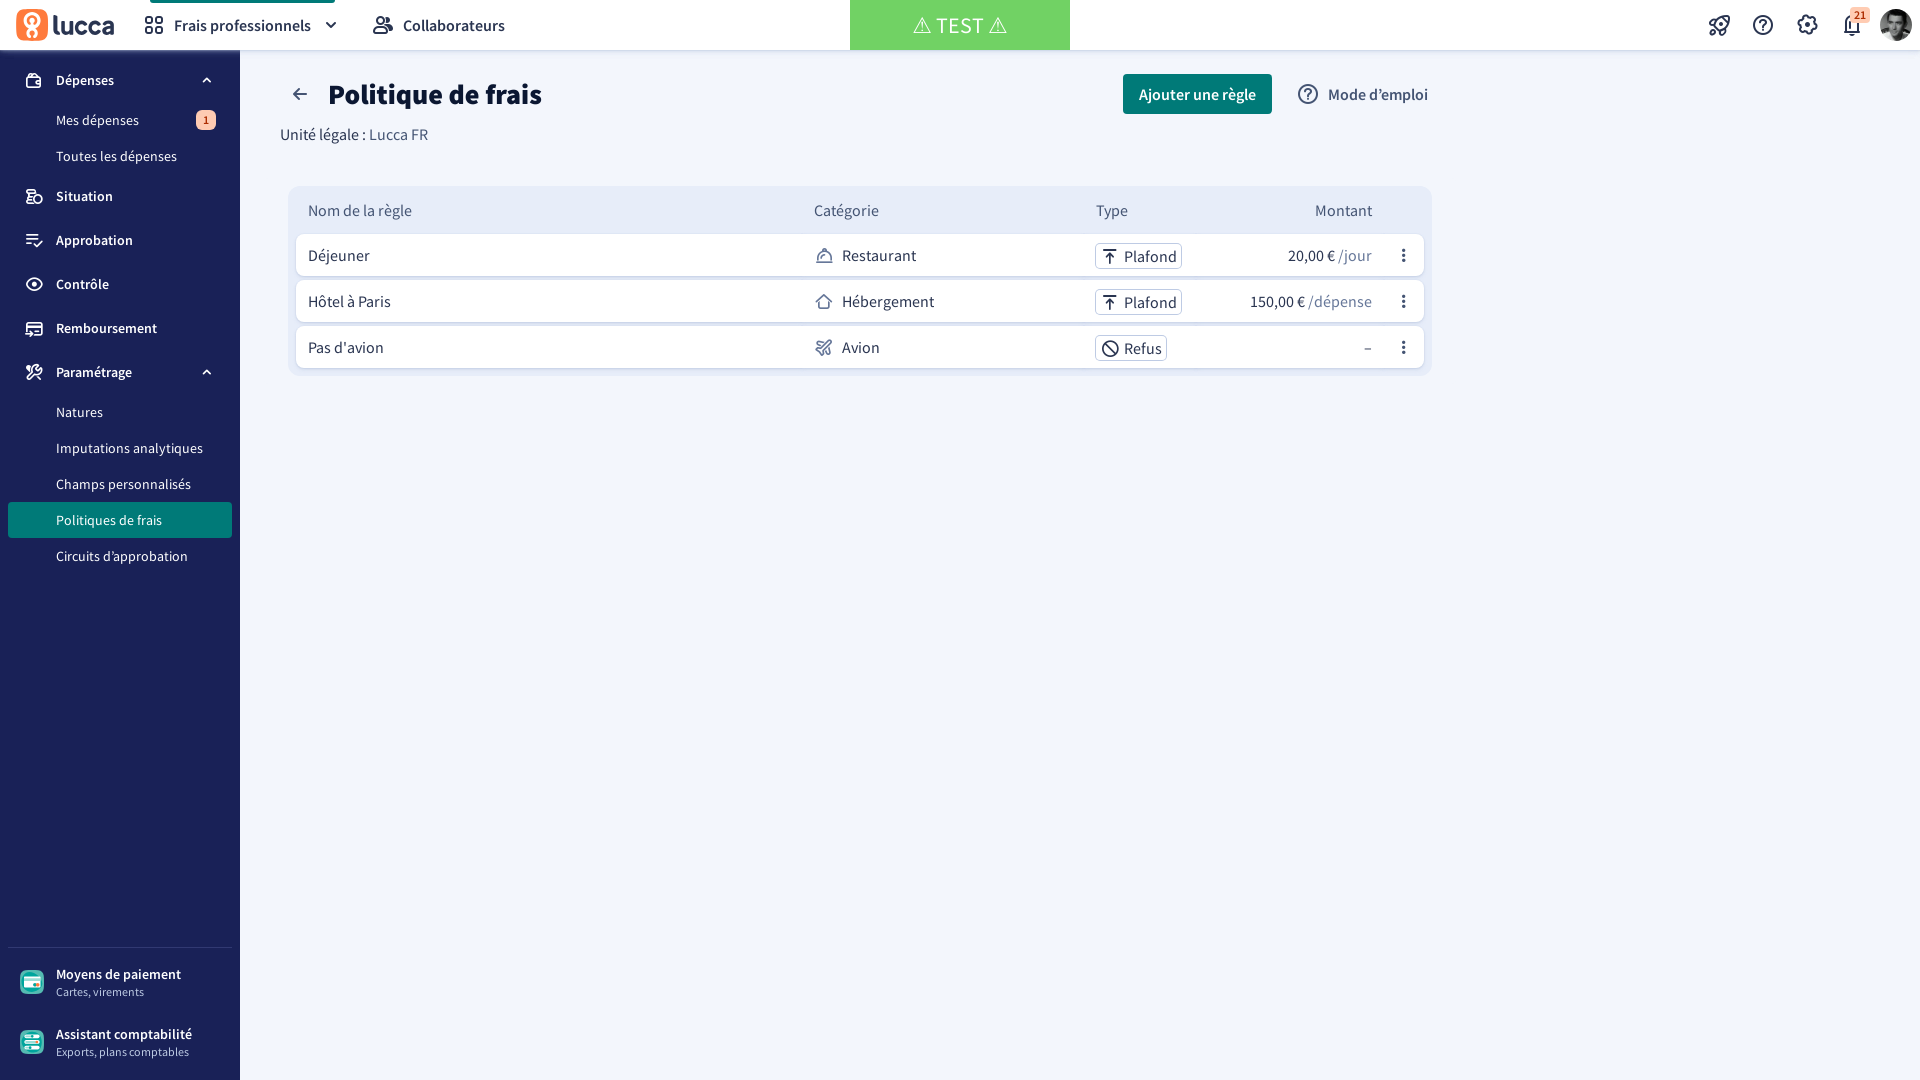Screen dimensions: 1920x1080
Task: Click the Assistant comptabilité icon
Action: point(32,1042)
